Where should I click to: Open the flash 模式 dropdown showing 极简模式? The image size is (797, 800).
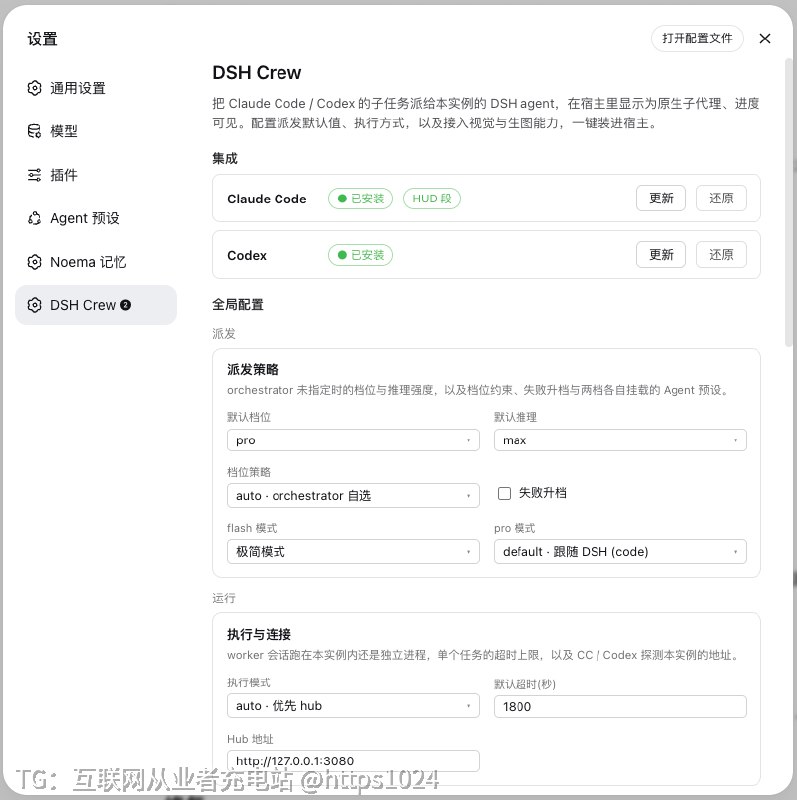click(353, 552)
